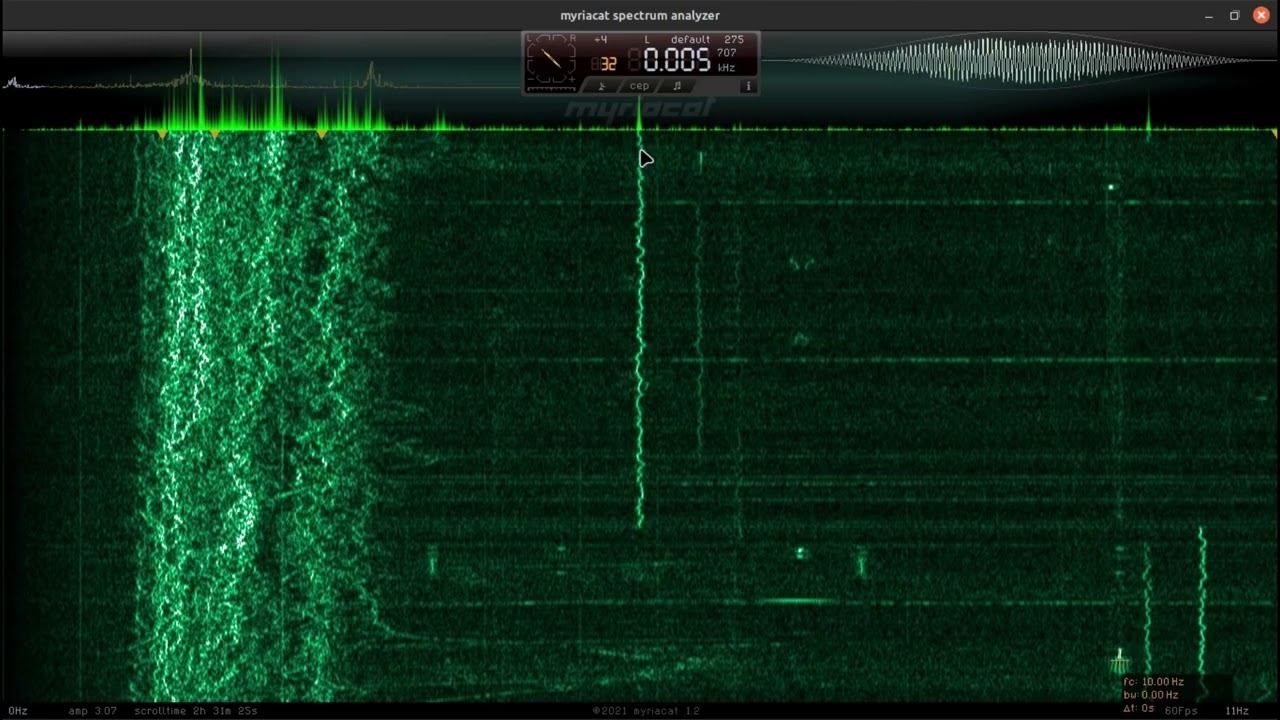Click the fc: 10.00 Hz readout
Image resolution: width=1280 pixels, height=720 pixels.
click(x=1154, y=682)
